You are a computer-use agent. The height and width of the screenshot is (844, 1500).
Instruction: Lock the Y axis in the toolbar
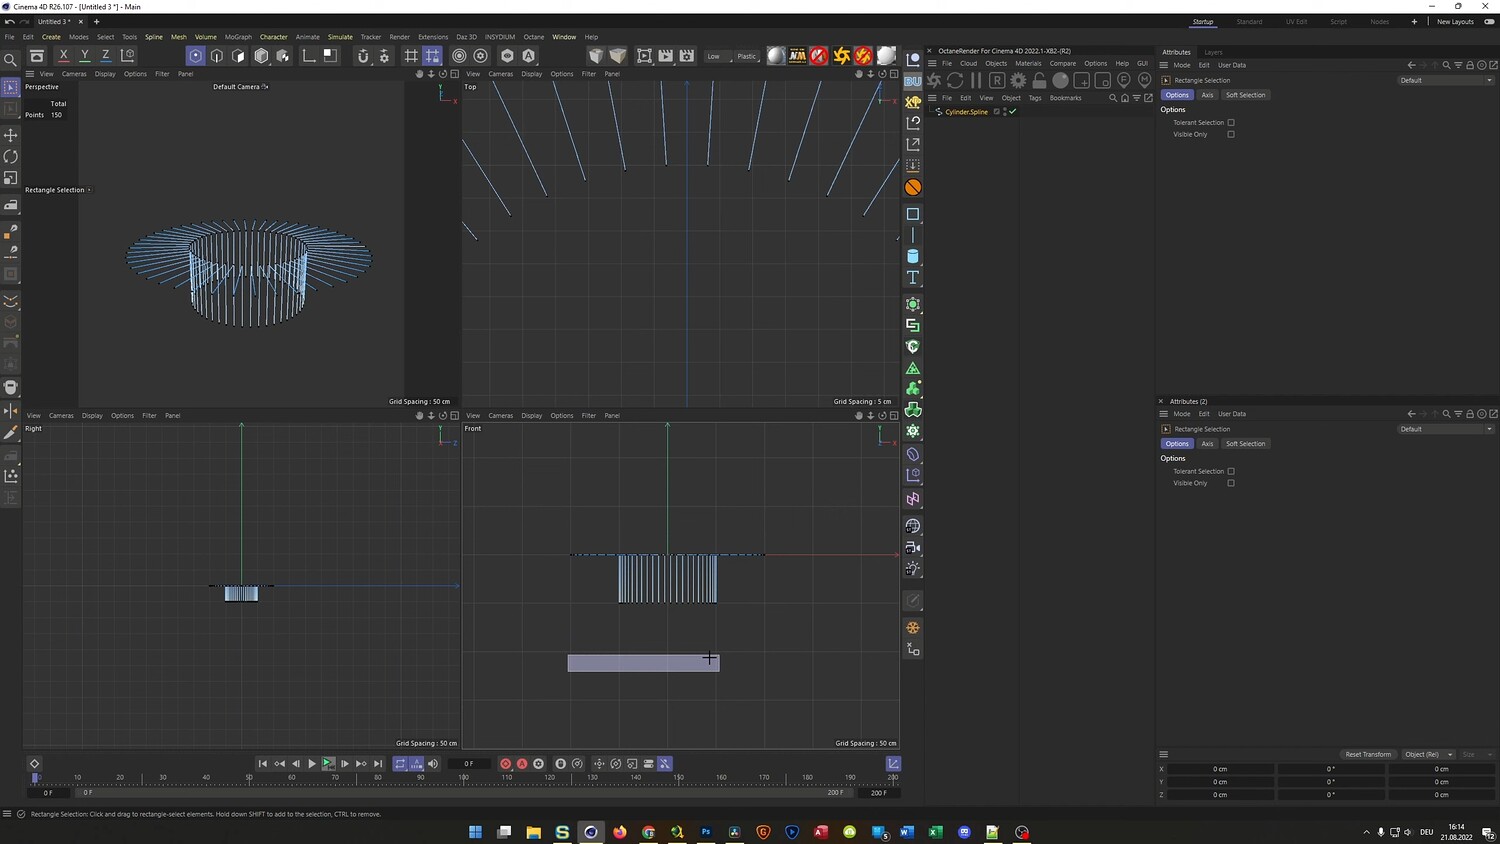click(84, 56)
